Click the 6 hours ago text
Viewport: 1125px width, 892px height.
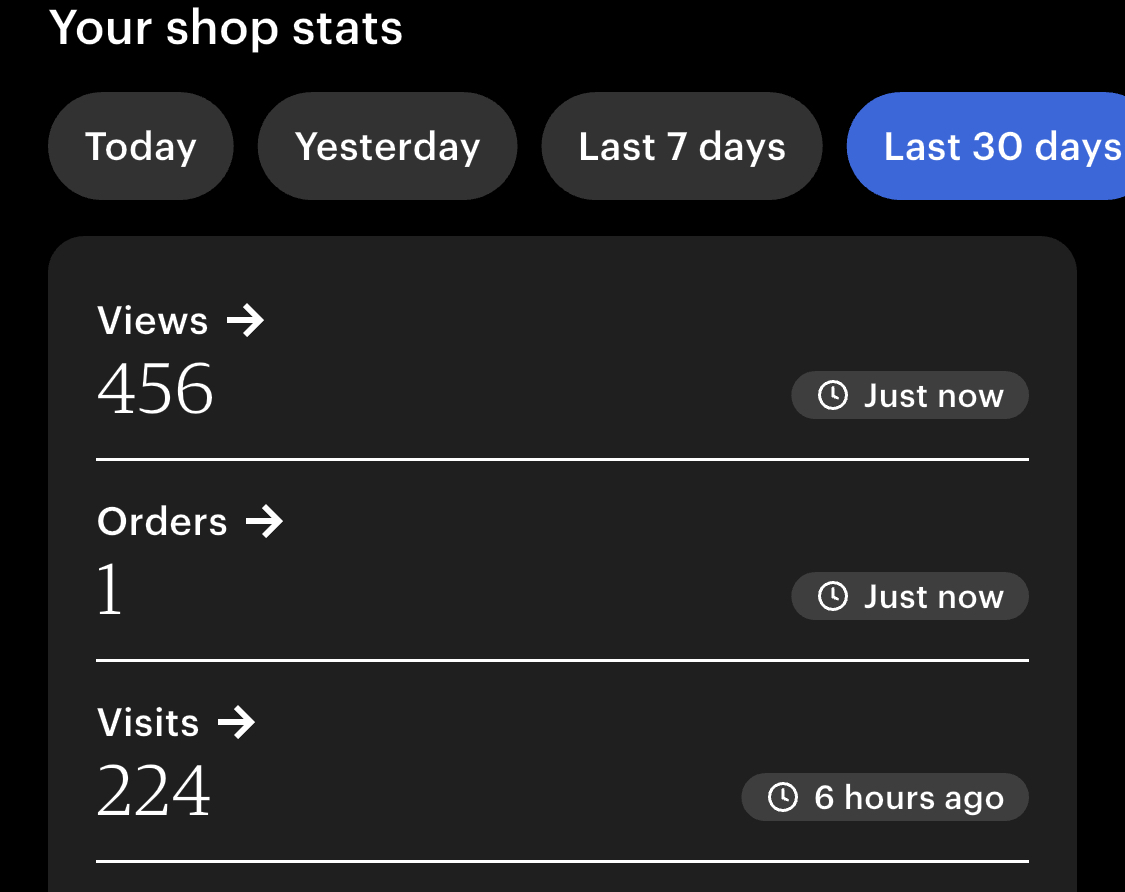click(908, 798)
